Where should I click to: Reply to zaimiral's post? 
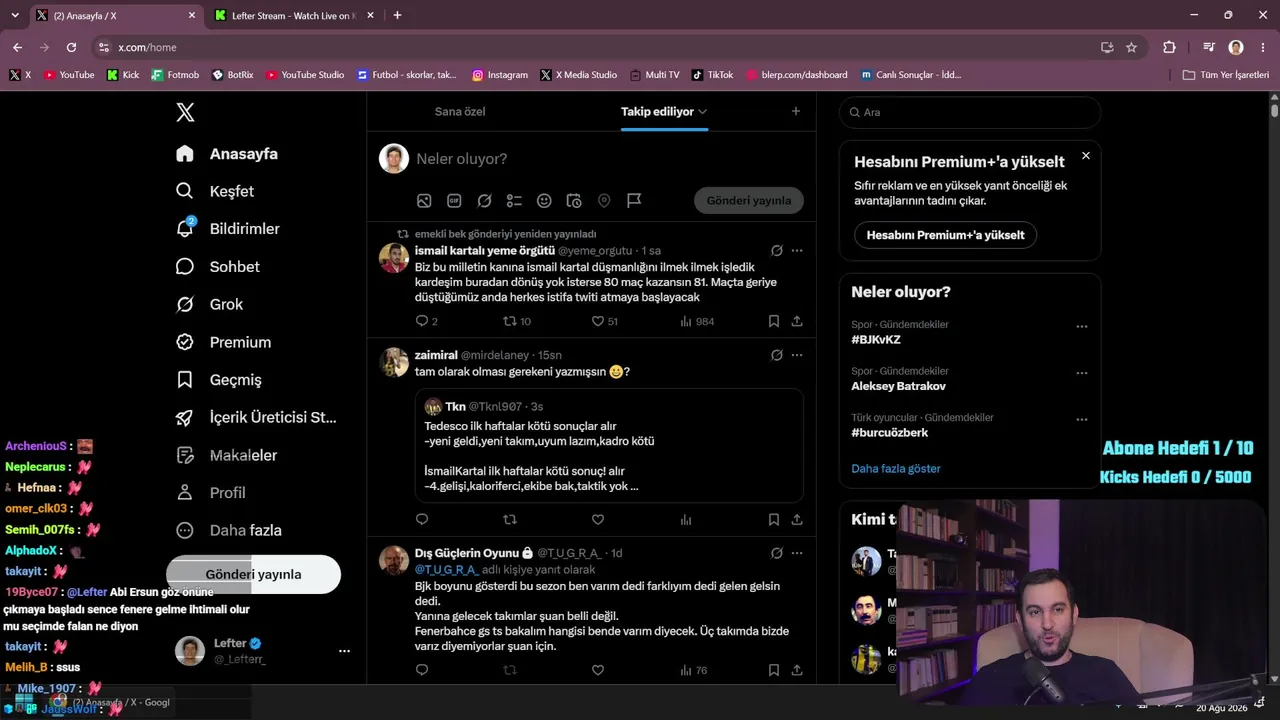(422, 520)
